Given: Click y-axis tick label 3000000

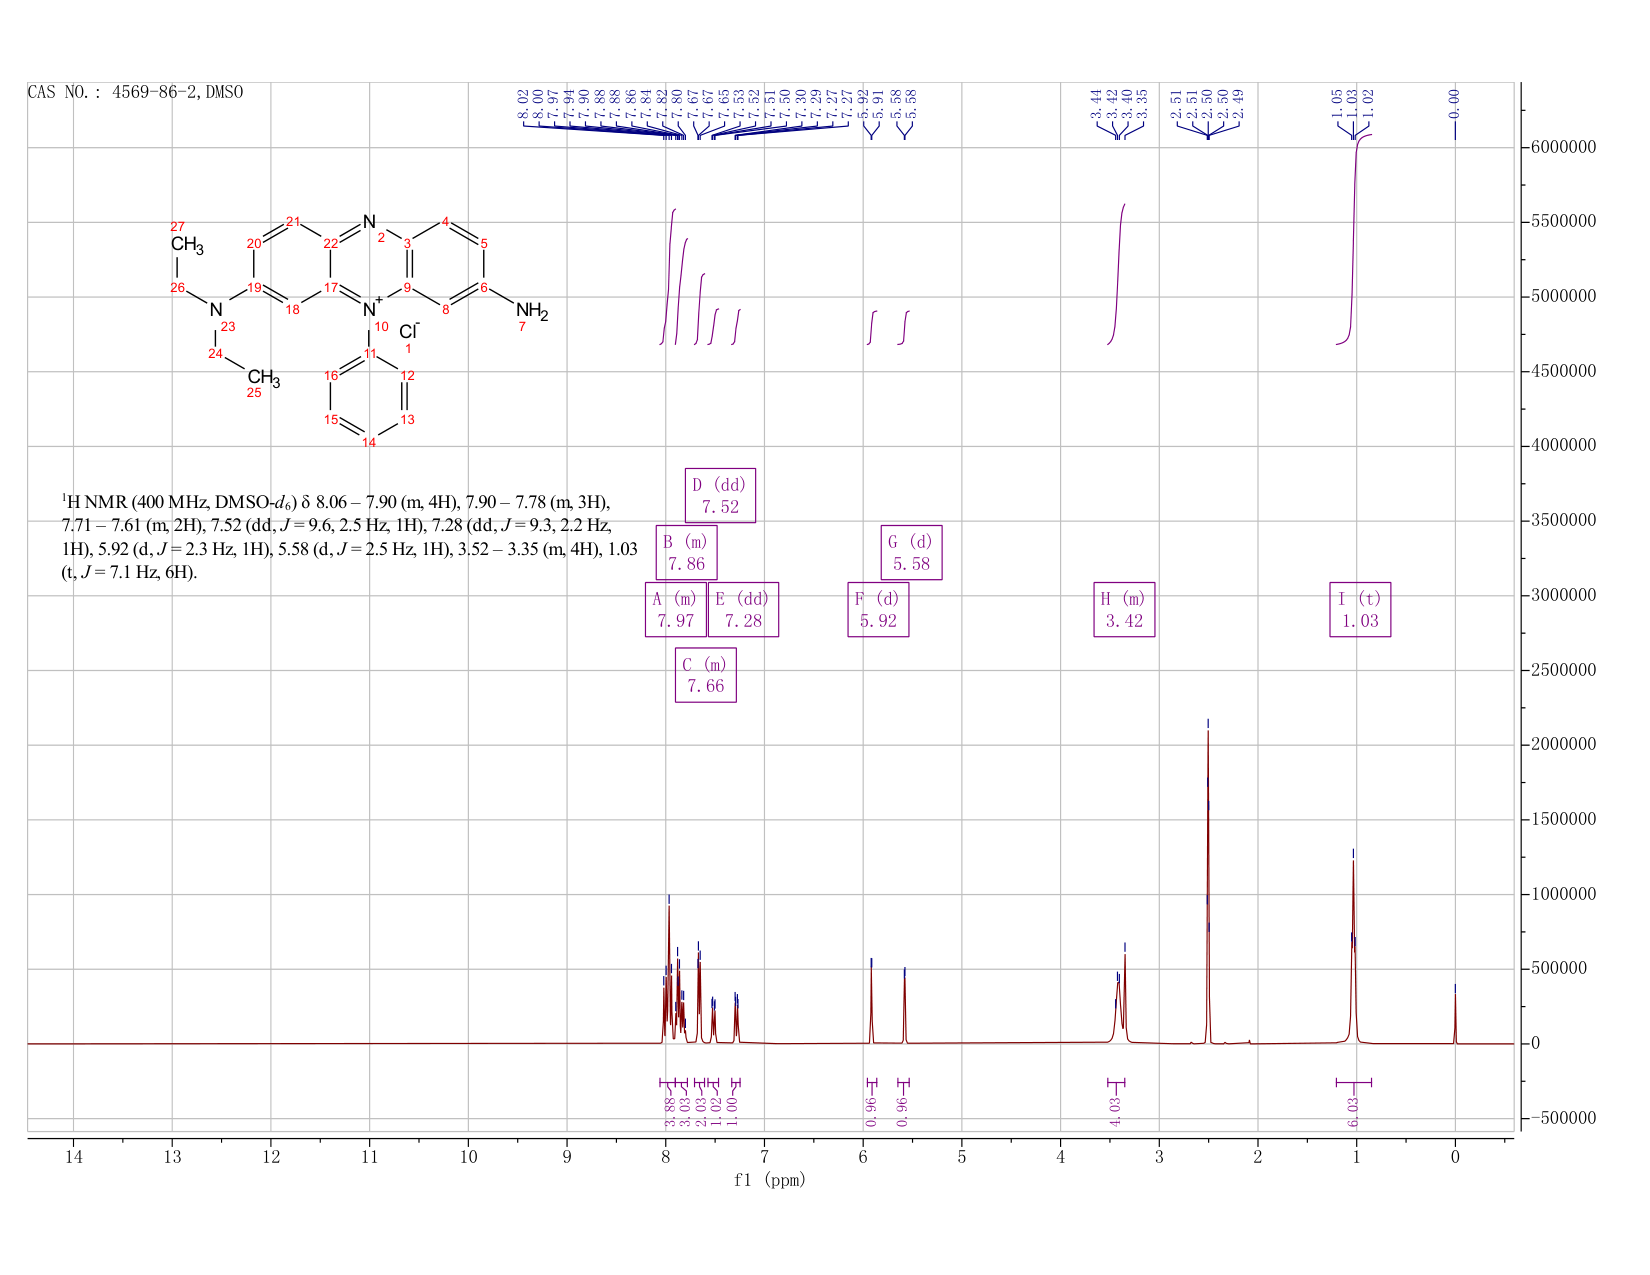Looking at the screenshot, I should pos(1563,595).
